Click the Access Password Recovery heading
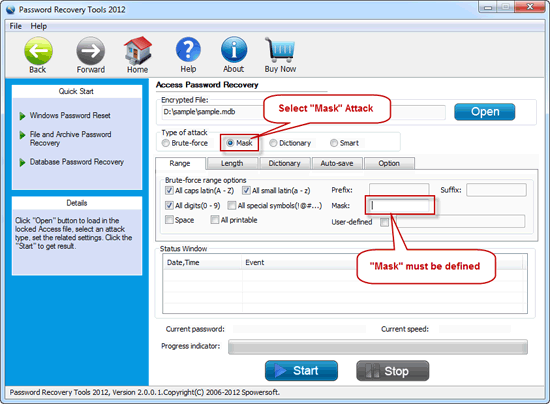Viewport: 550px width, 404px height. (x=207, y=85)
